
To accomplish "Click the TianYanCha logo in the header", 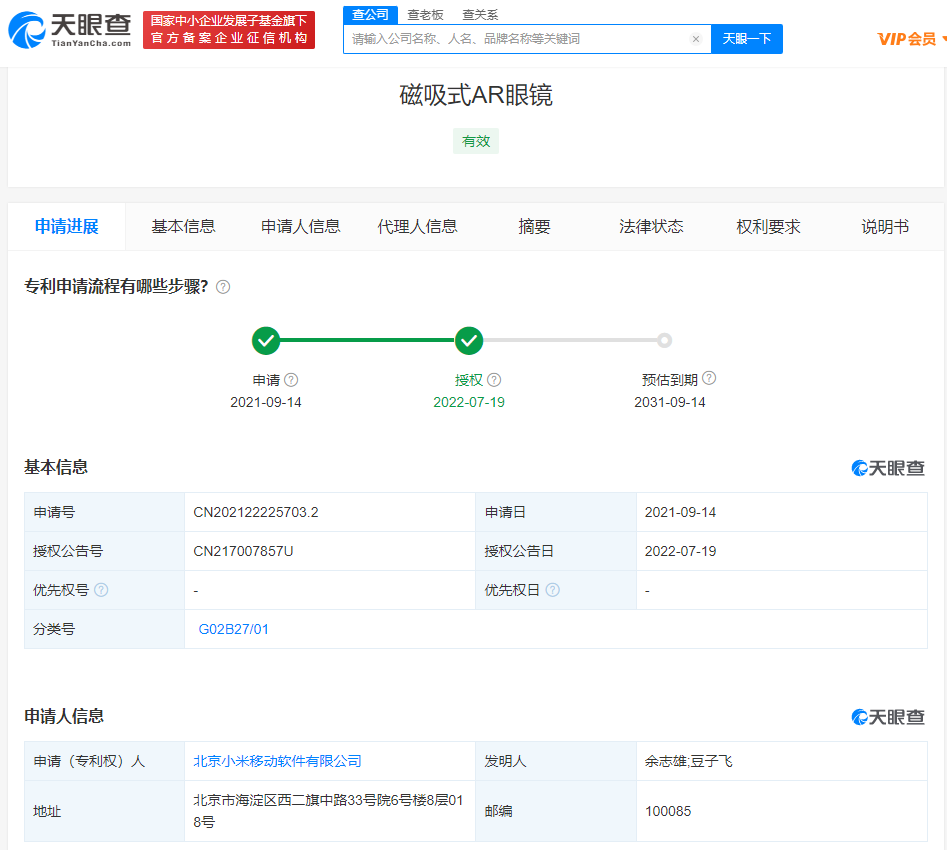I will point(69,29).
